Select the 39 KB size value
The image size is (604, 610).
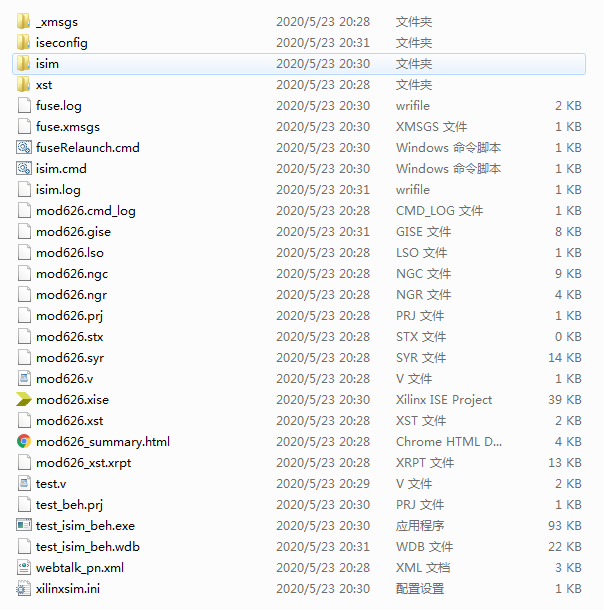click(x=565, y=400)
